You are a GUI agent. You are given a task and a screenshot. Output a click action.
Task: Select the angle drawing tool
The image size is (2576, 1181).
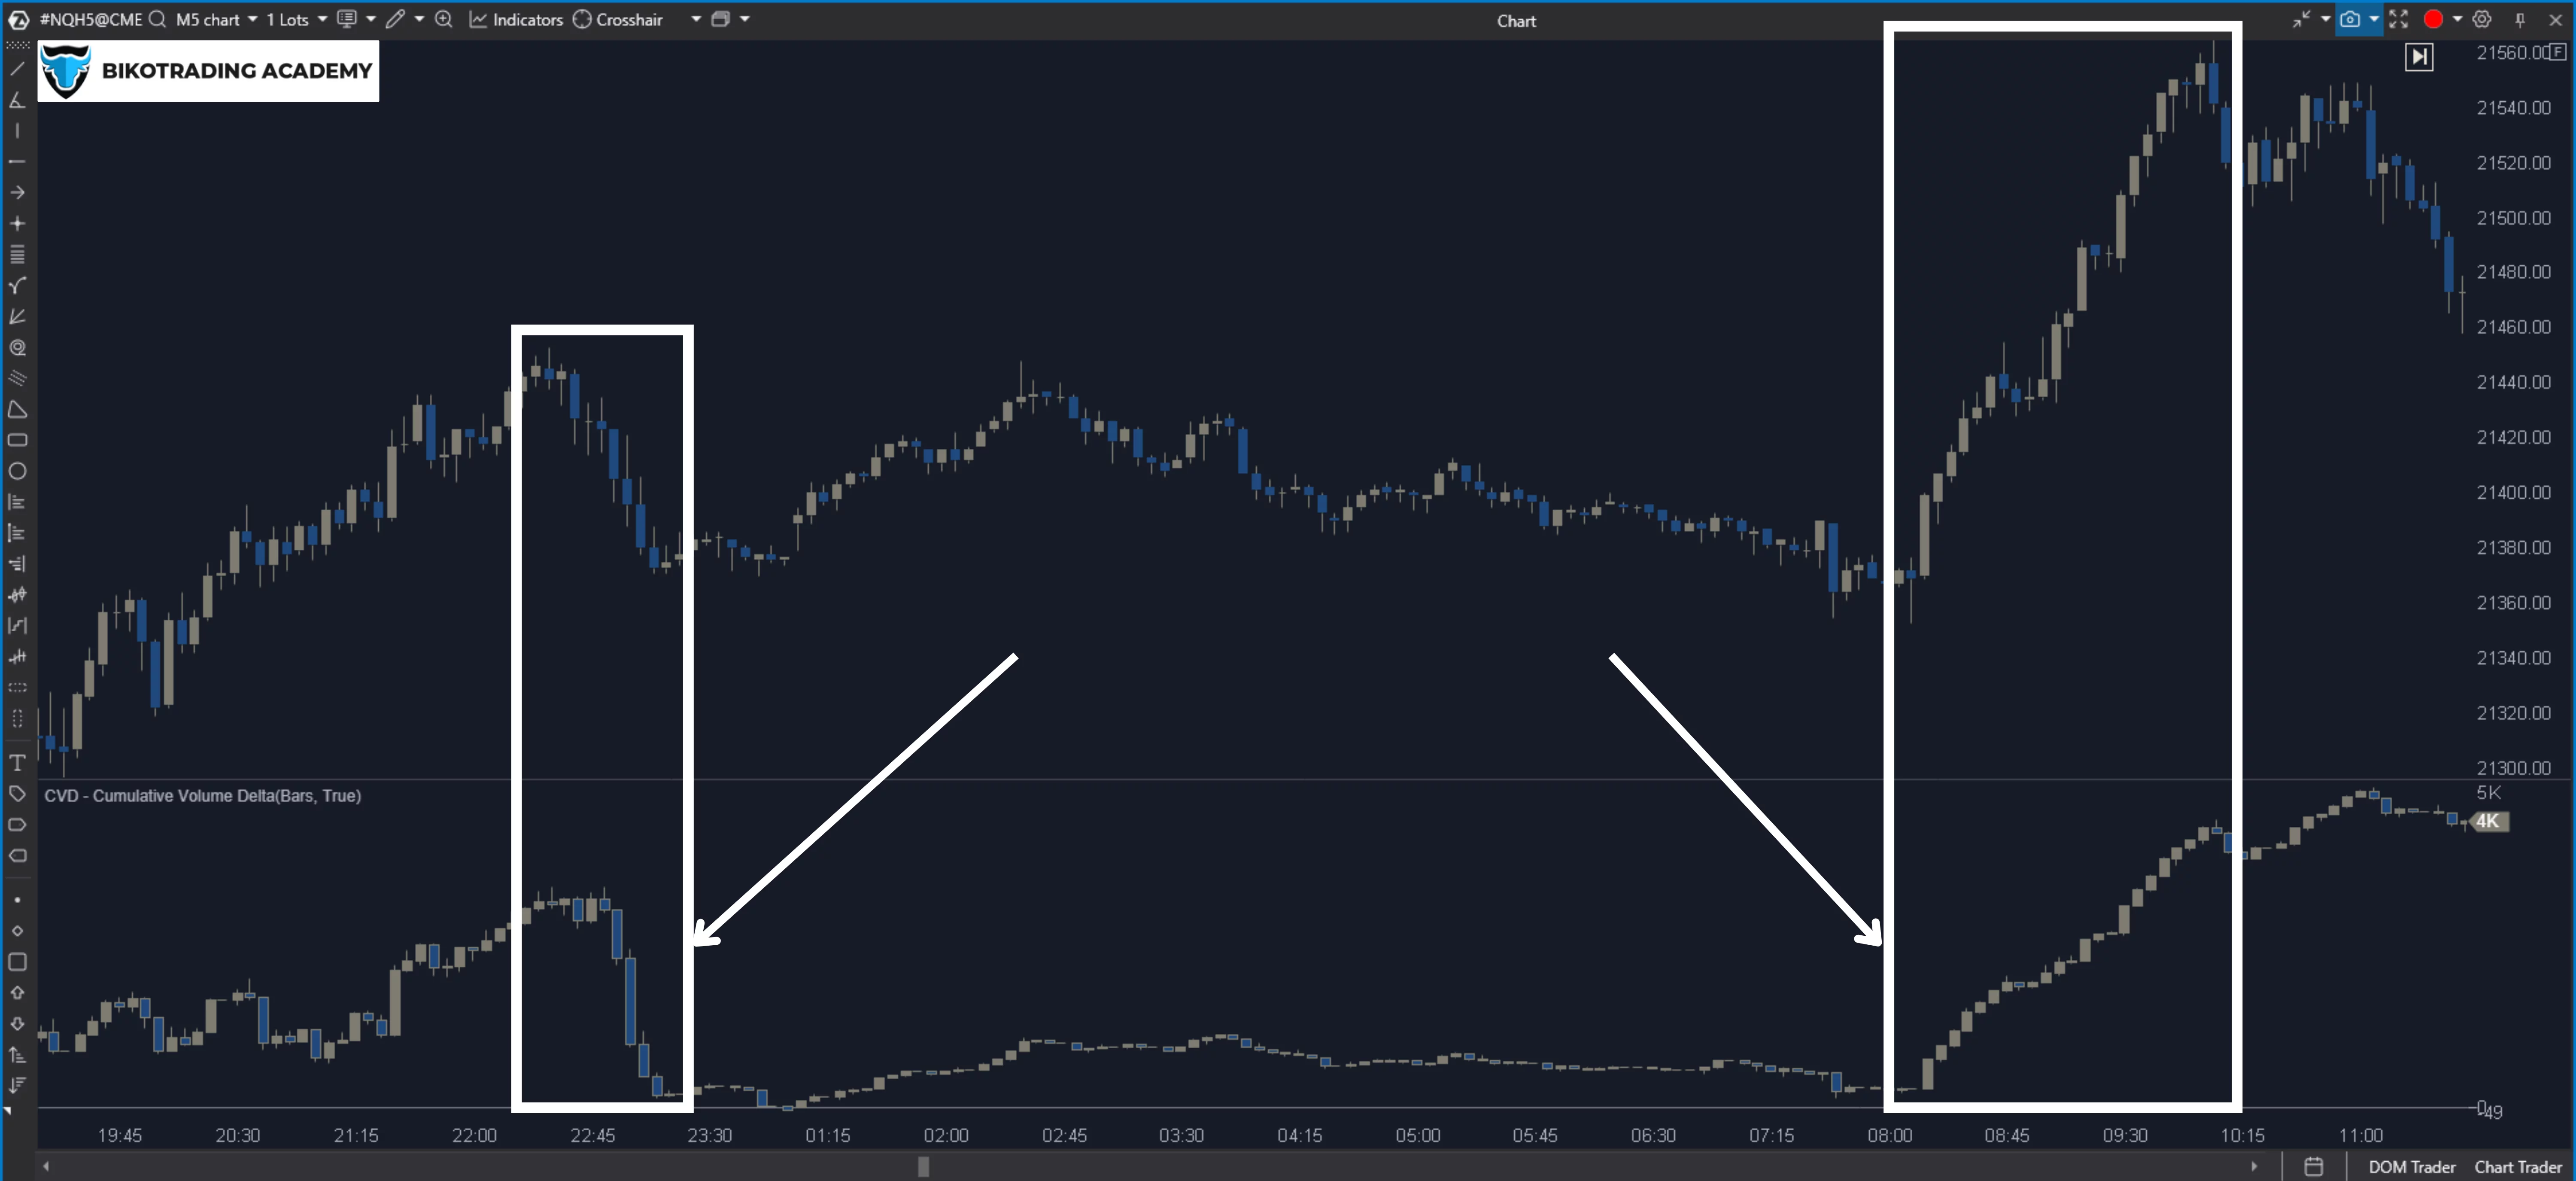pyautogui.click(x=17, y=100)
